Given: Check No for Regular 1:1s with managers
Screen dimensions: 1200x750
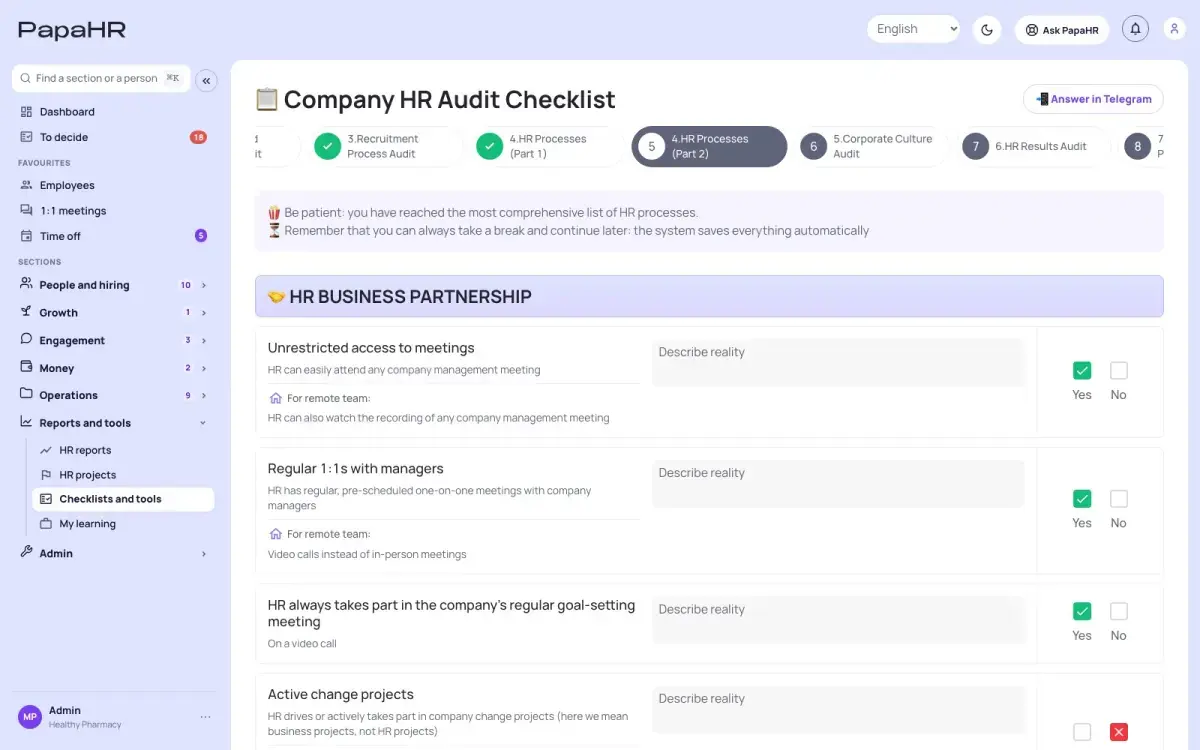Looking at the screenshot, I should point(1119,499).
